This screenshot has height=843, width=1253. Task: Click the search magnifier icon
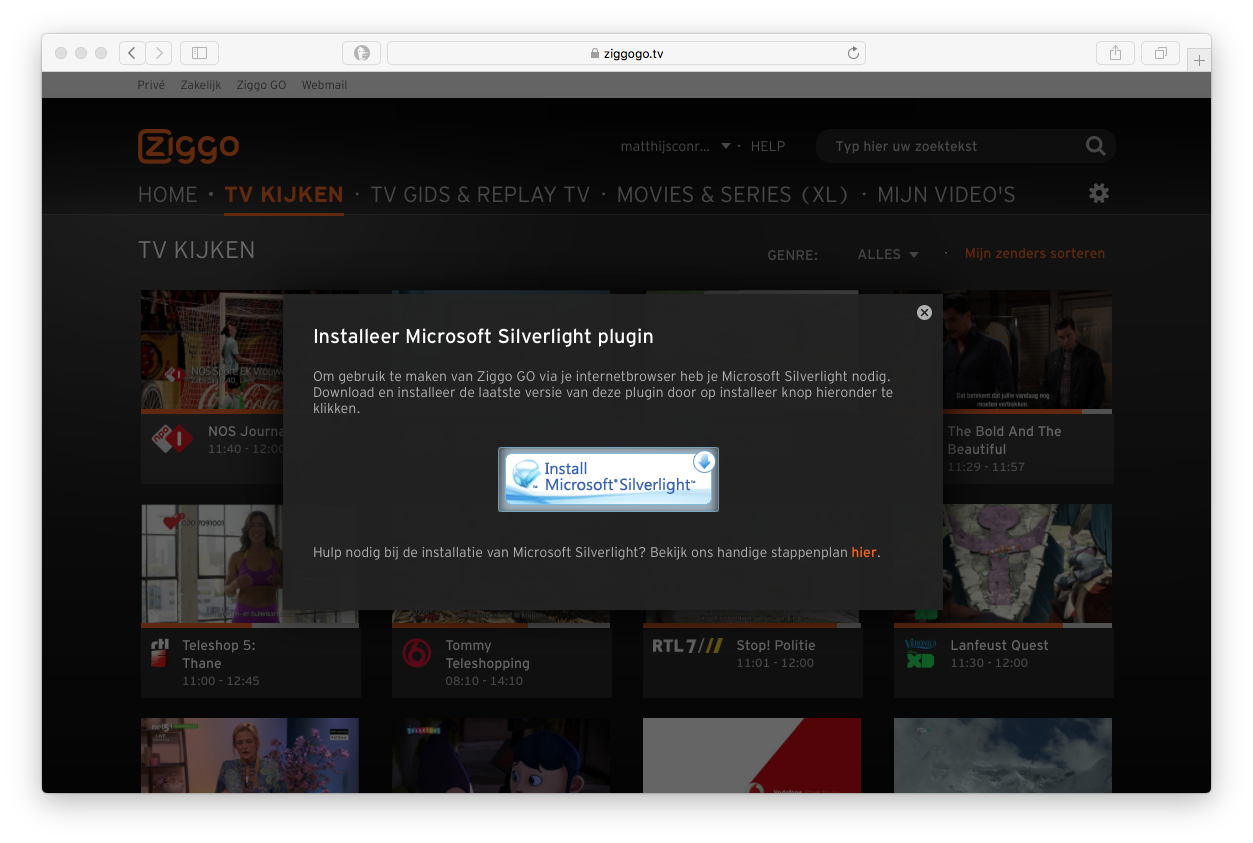pyautogui.click(x=1095, y=147)
